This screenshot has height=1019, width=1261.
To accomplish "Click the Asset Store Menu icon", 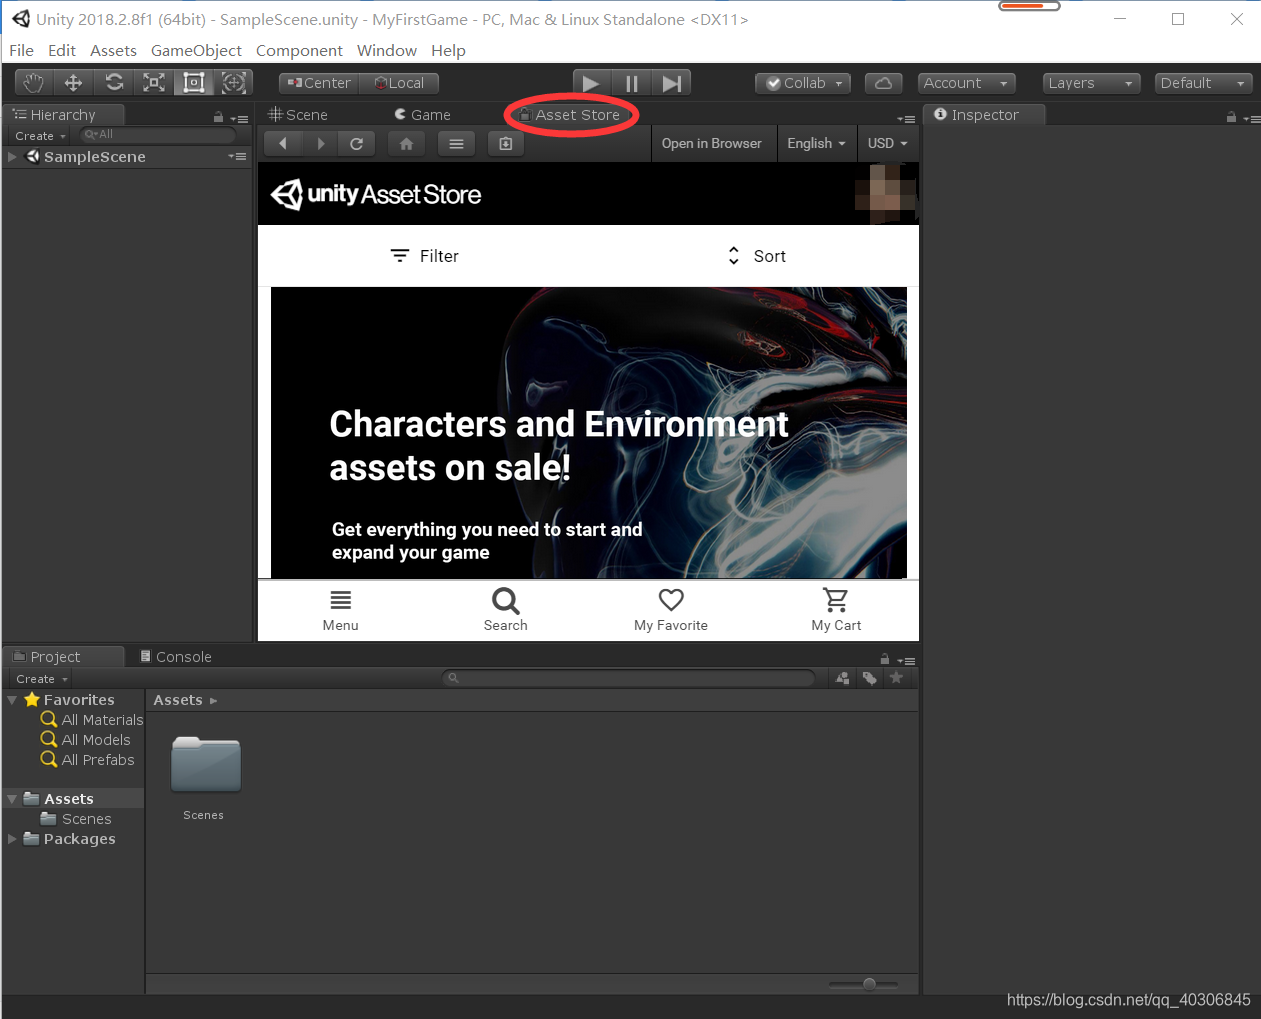I will click(x=340, y=610).
